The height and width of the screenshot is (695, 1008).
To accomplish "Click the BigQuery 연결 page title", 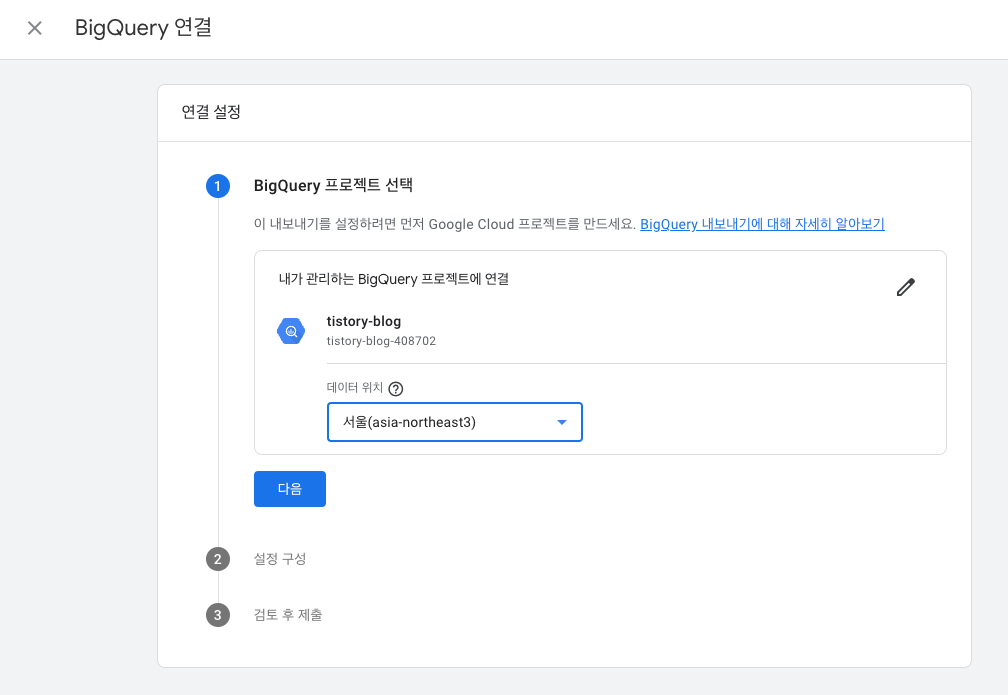I will (x=143, y=28).
